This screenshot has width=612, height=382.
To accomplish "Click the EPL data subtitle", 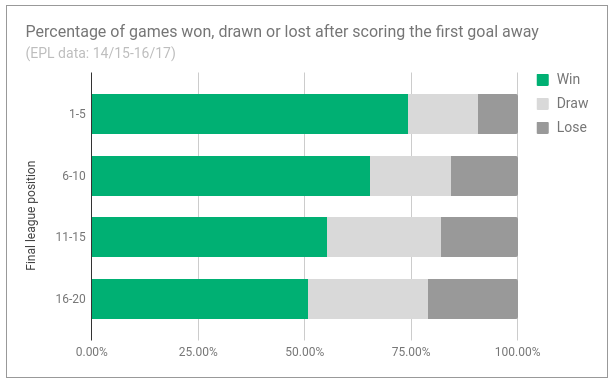I will coord(101,53).
